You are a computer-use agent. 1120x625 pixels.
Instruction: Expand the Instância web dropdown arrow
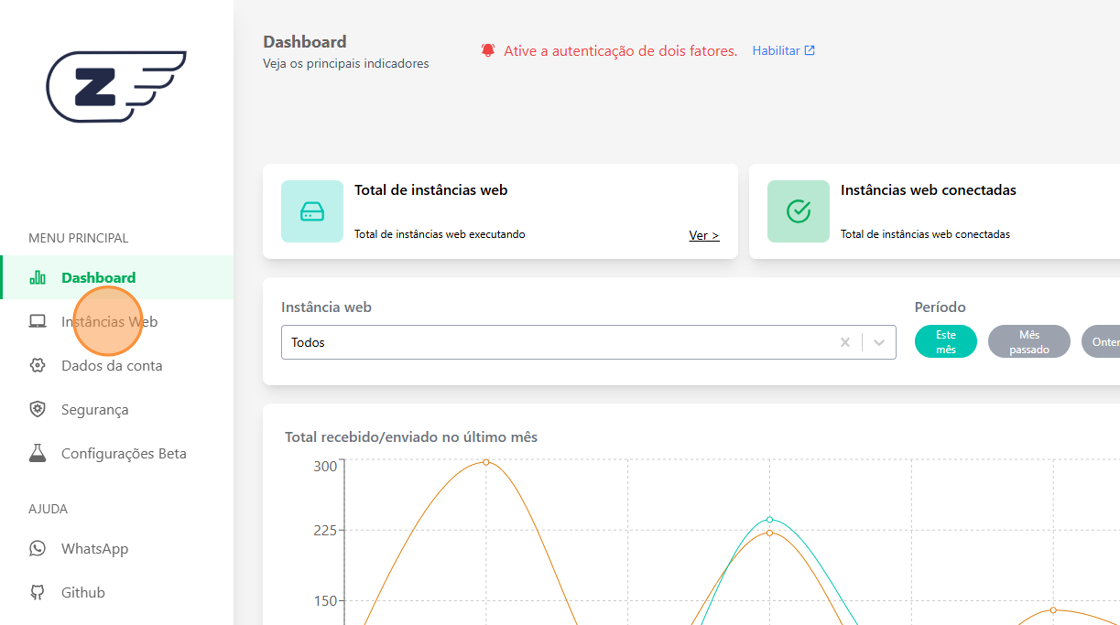point(879,342)
